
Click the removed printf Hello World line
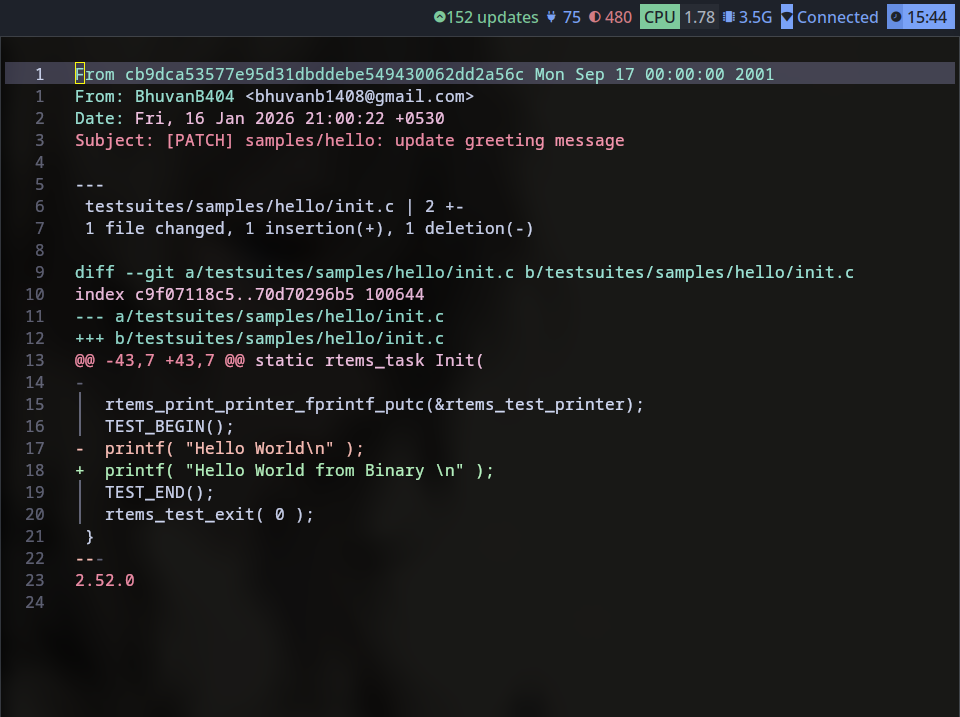tap(234, 448)
